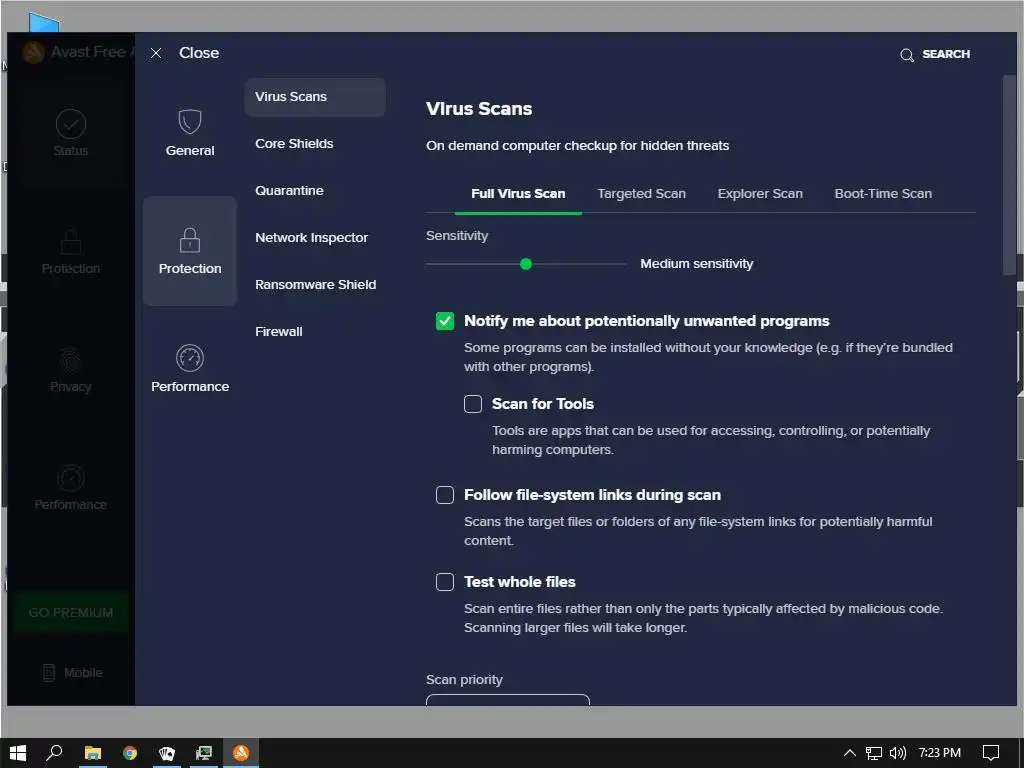Image resolution: width=1024 pixels, height=768 pixels.
Task: Open Solitaire cards app in taskbar
Action: pyautogui.click(x=167, y=753)
